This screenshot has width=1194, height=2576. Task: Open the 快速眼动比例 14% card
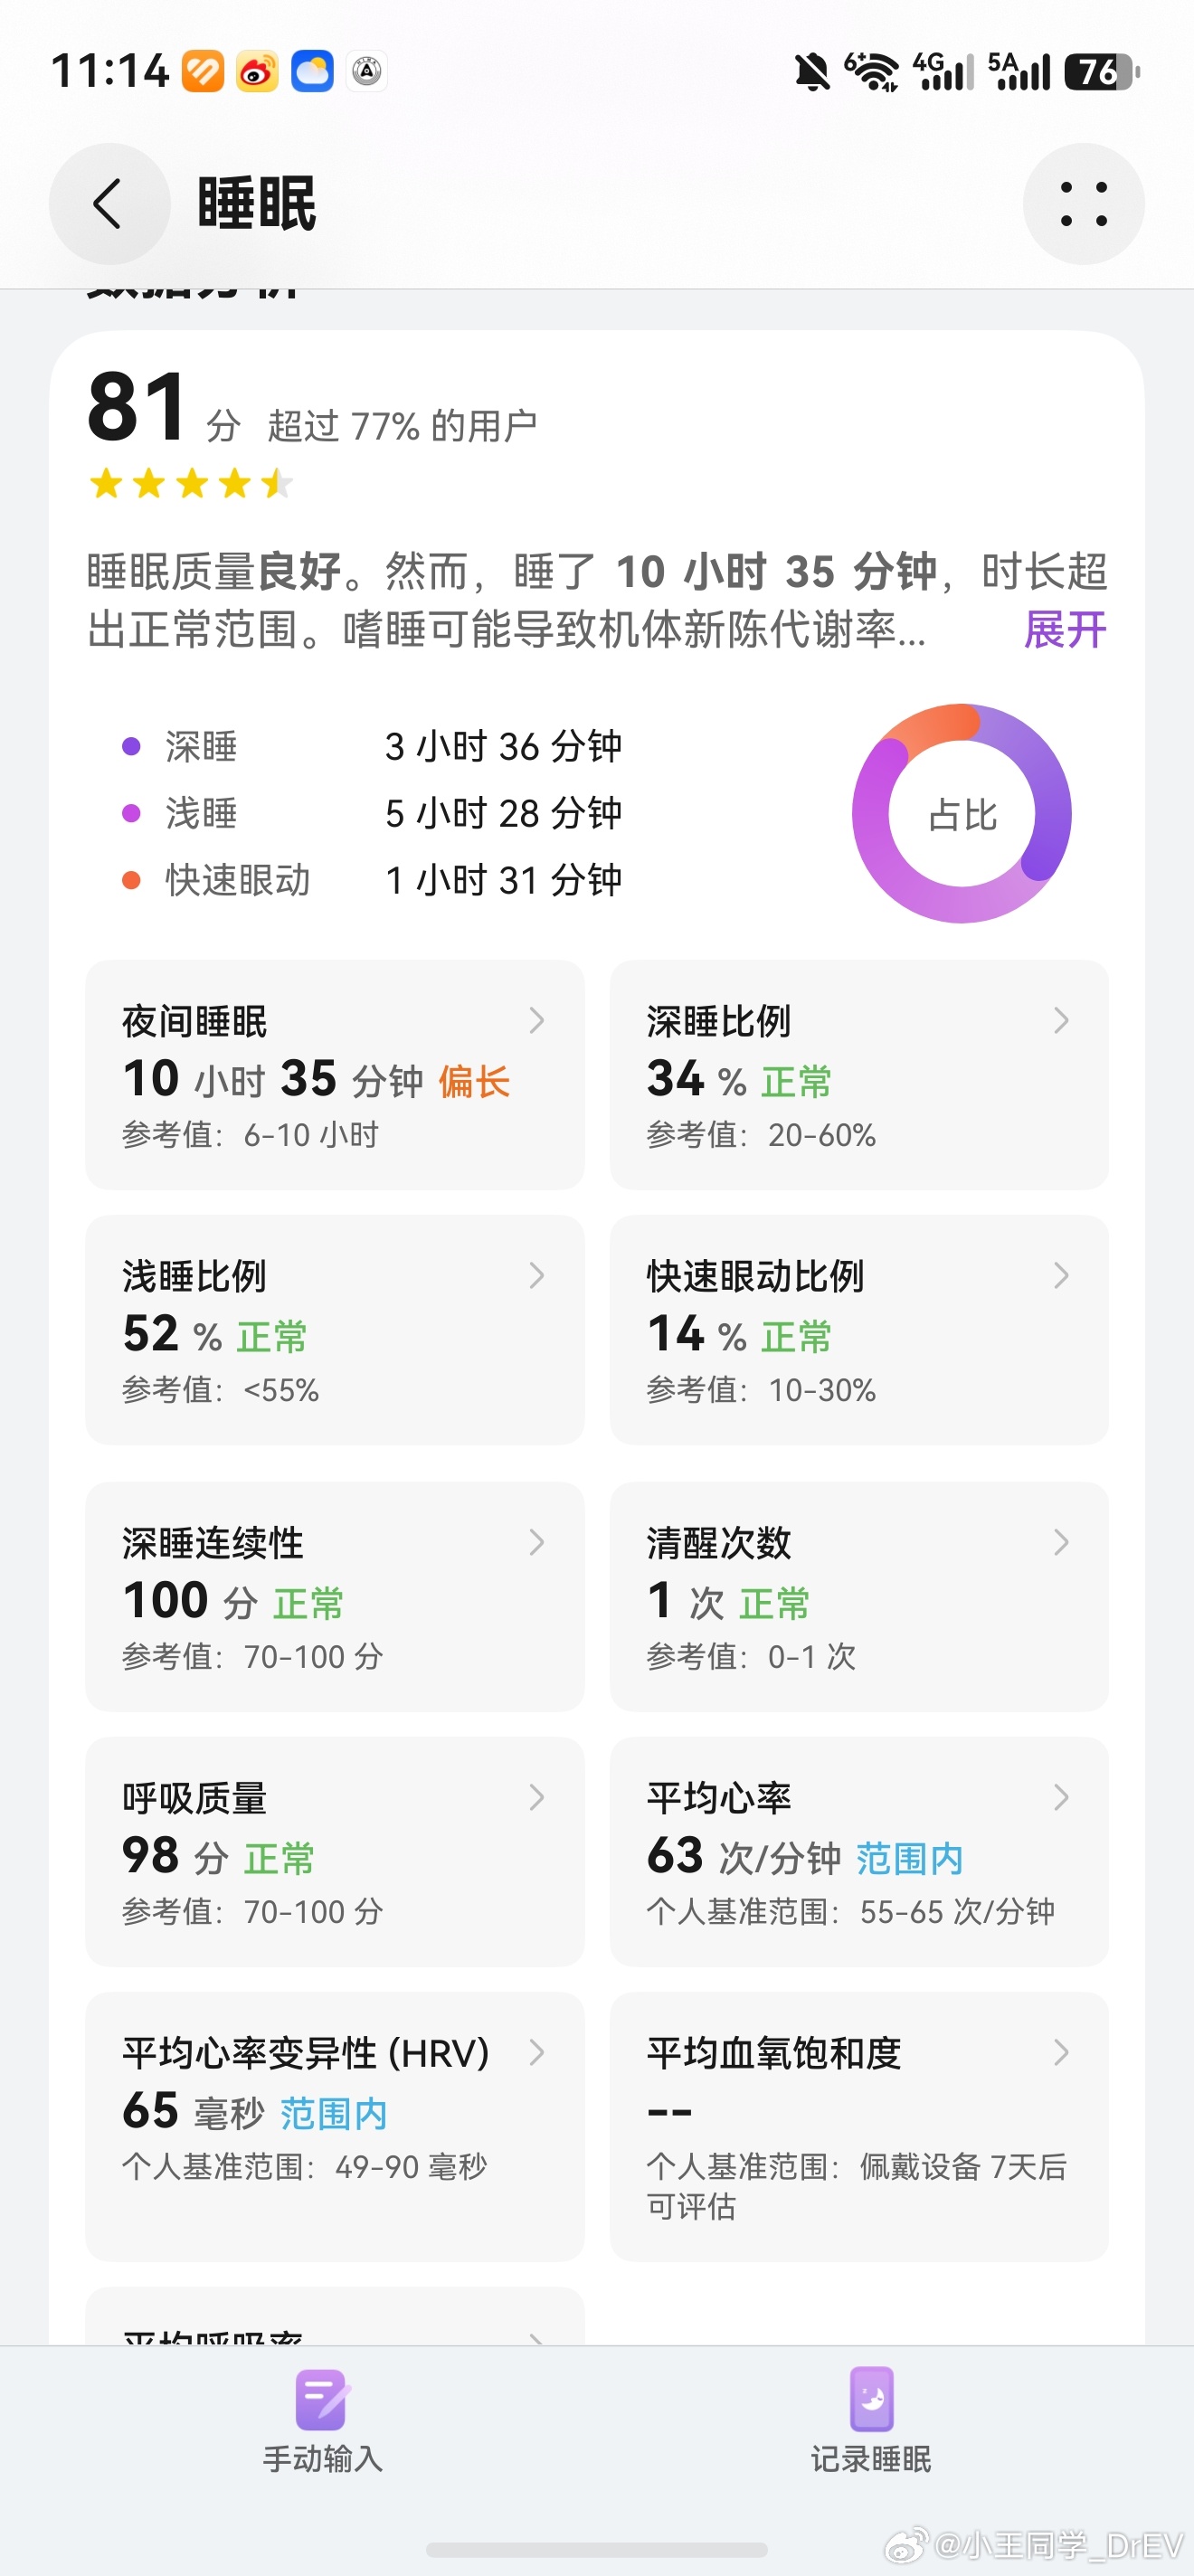pyautogui.click(x=859, y=1330)
